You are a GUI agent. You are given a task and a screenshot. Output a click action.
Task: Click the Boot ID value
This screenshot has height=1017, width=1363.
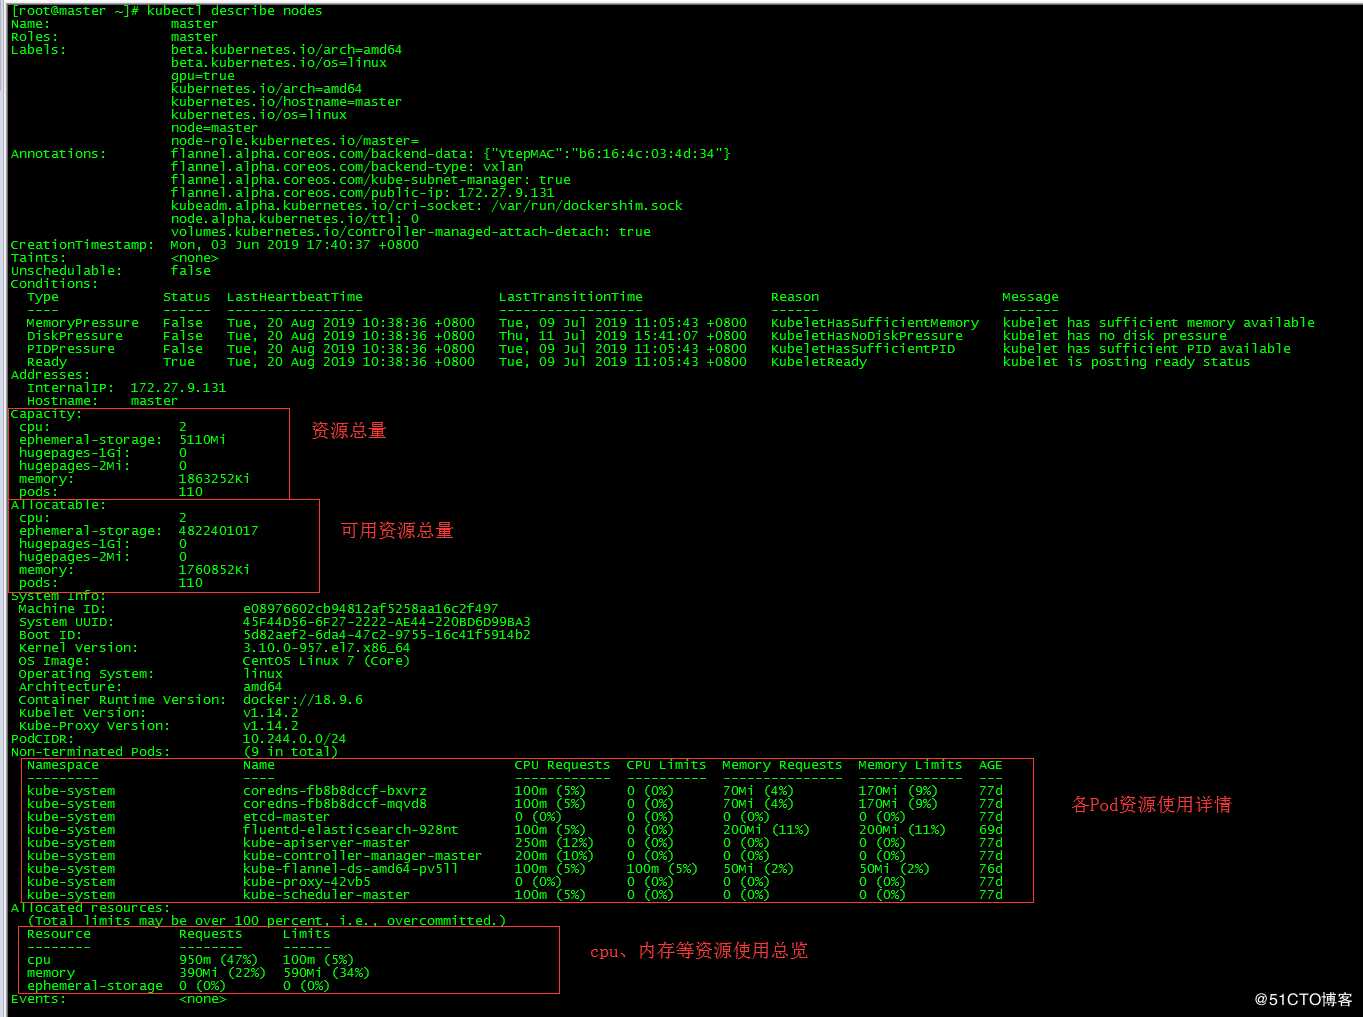386,635
